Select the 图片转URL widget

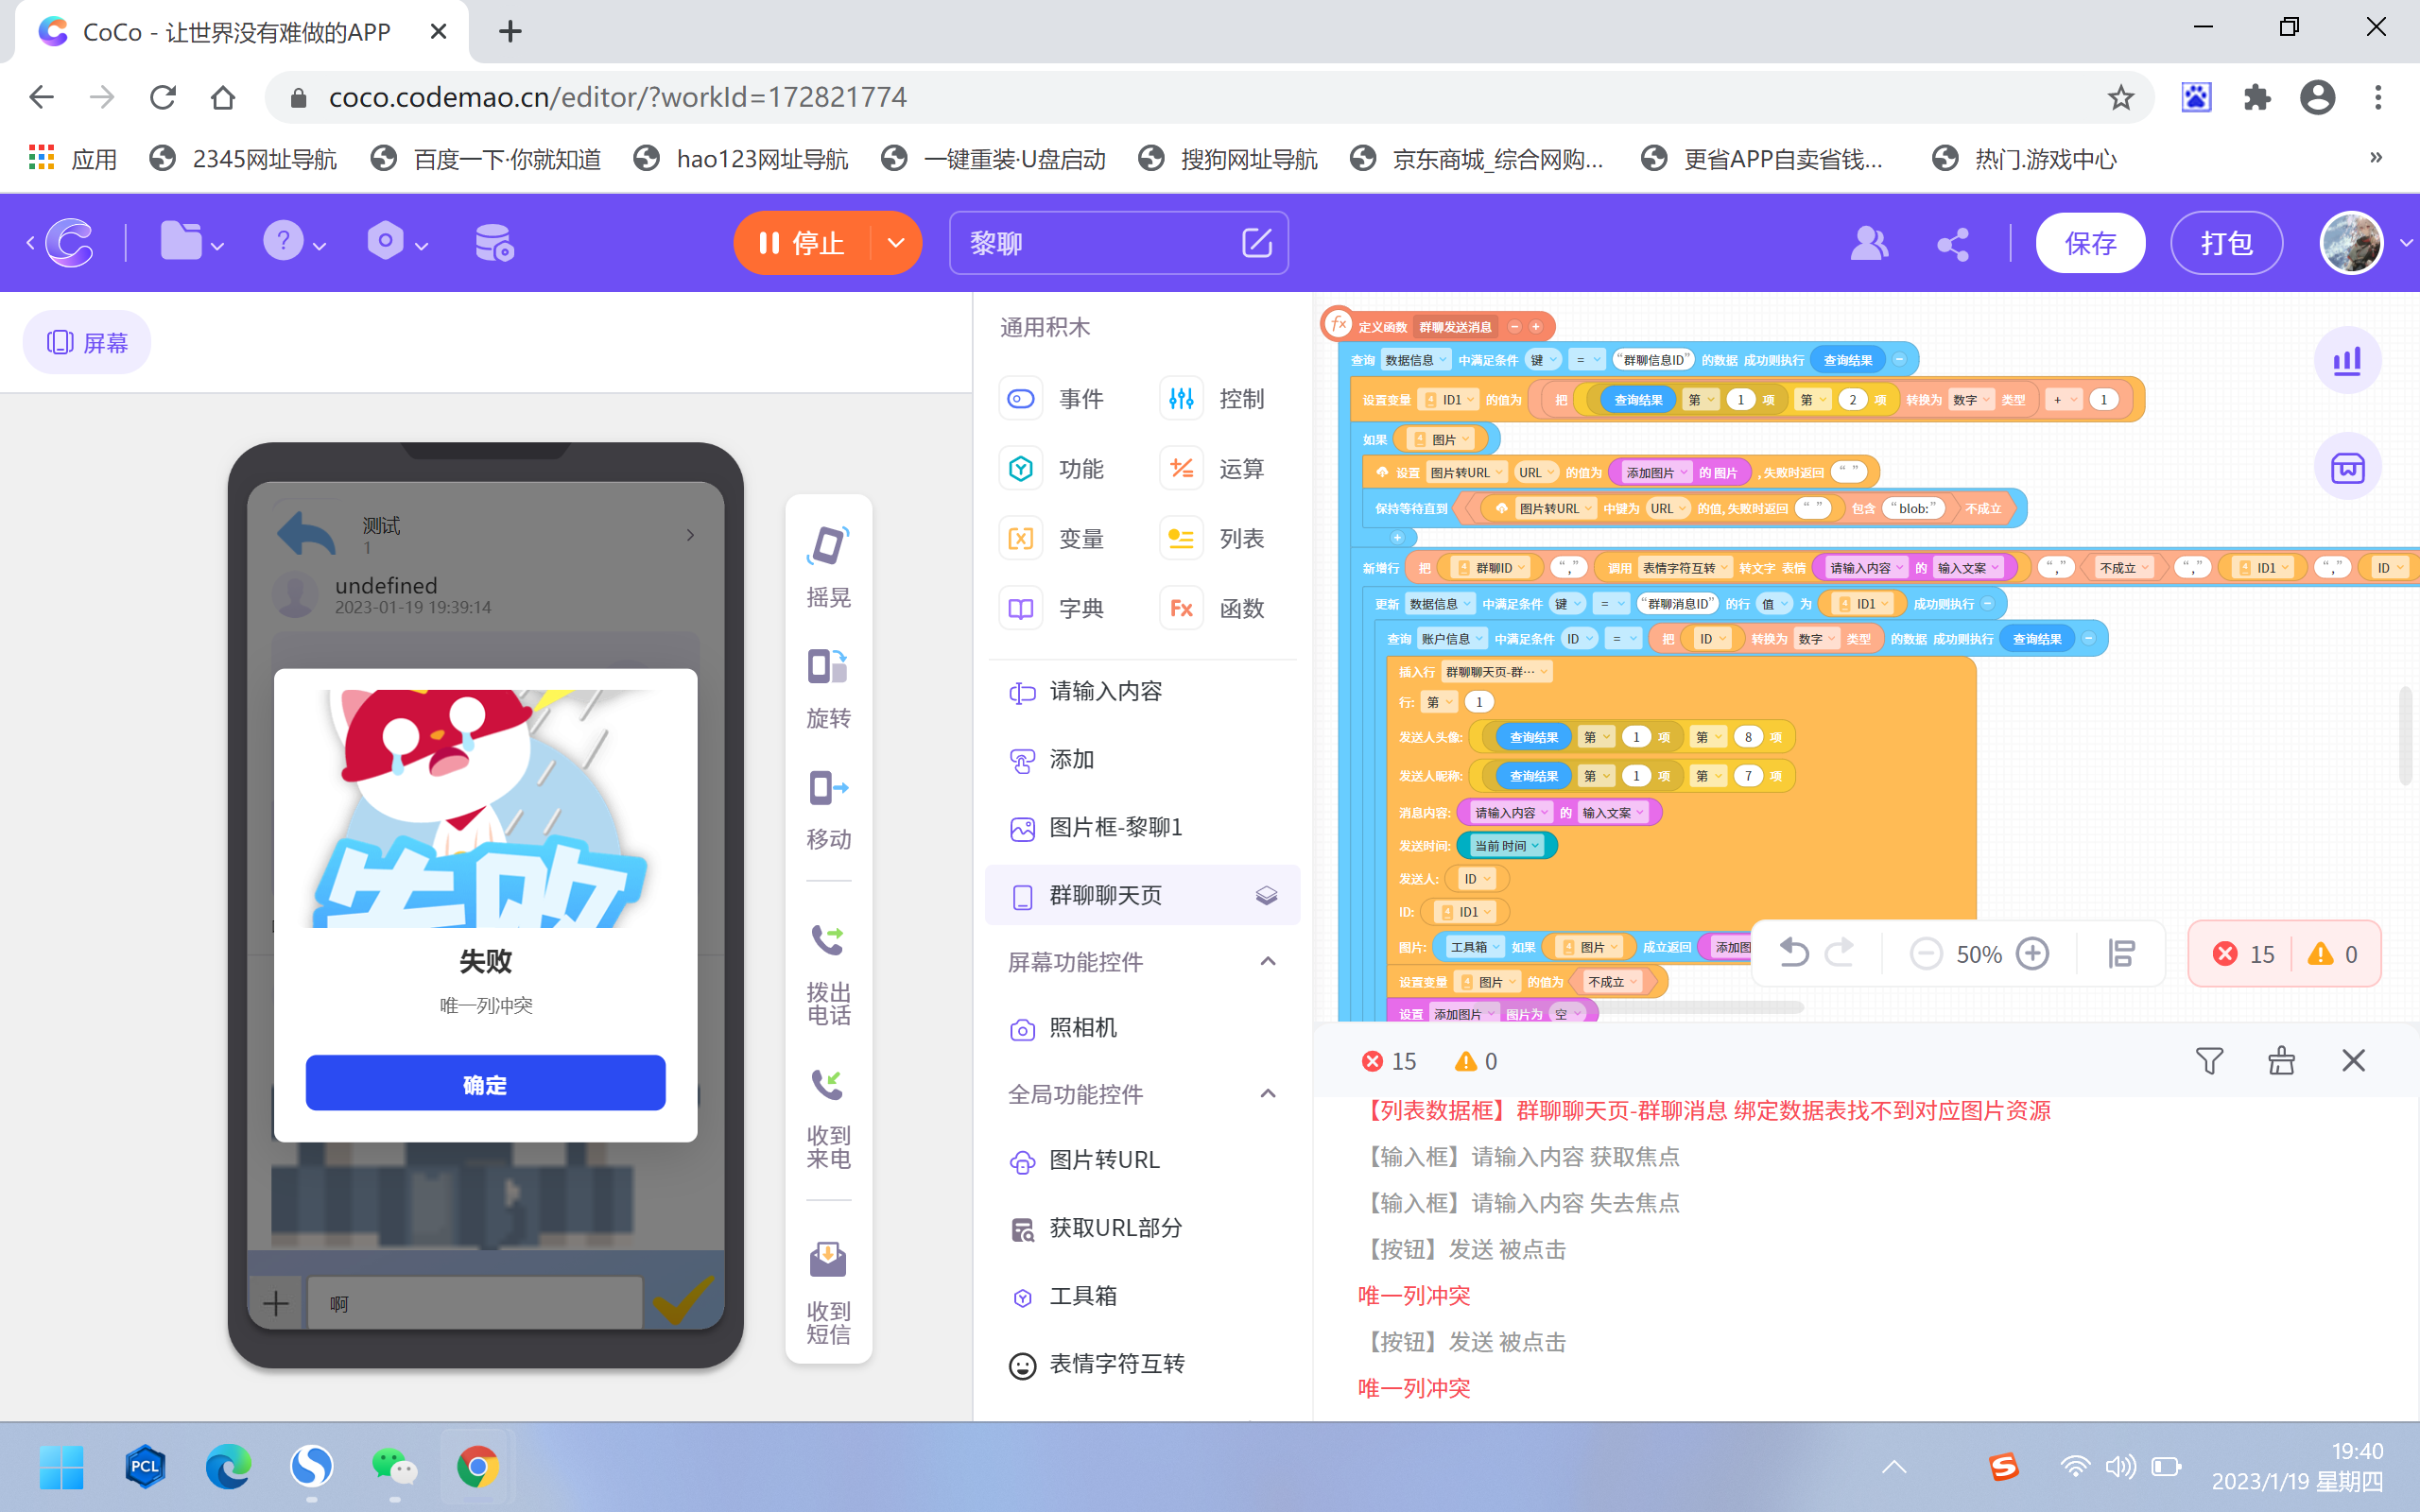point(1142,1160)
